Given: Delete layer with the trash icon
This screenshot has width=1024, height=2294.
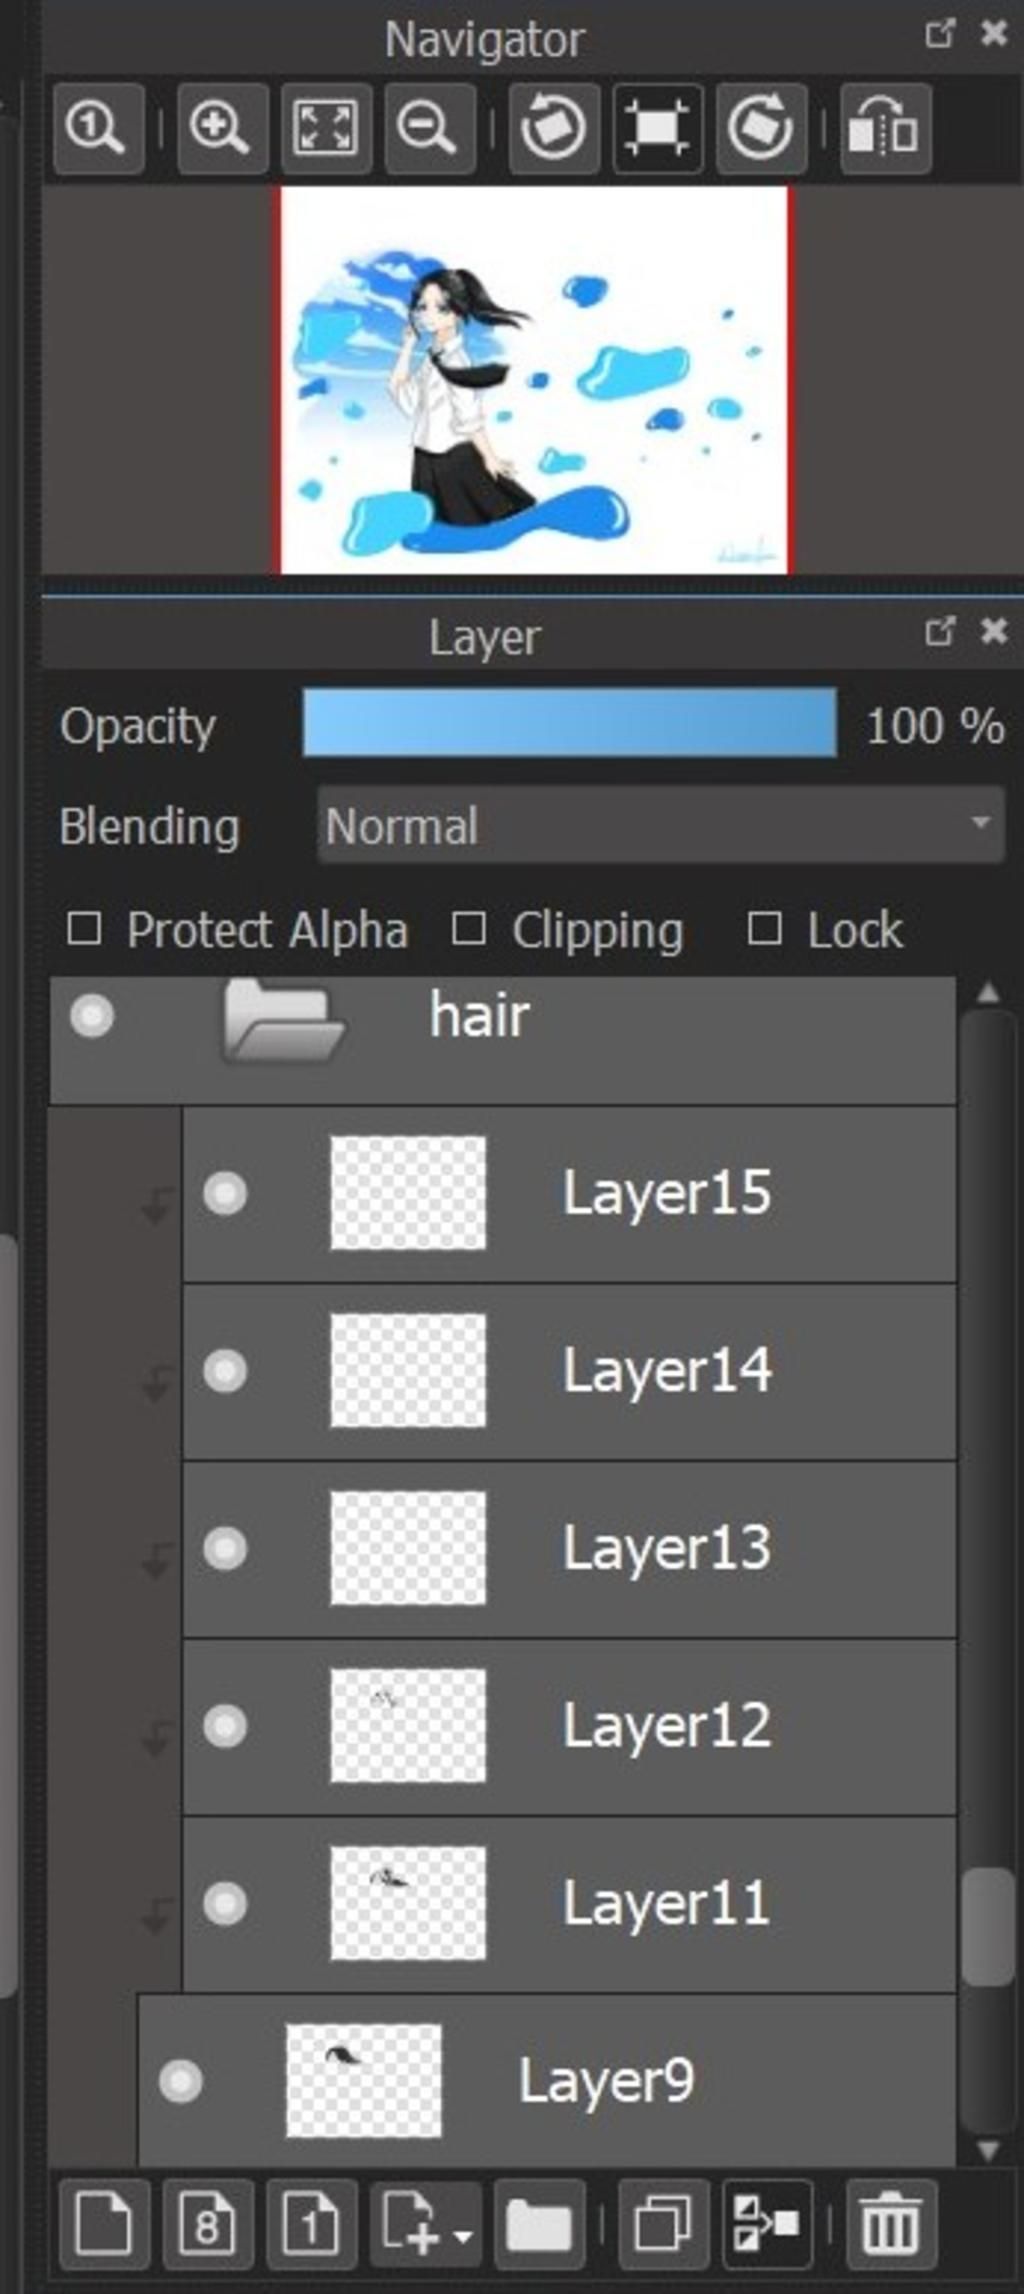Looking at the screenshot, I should (891, 2224).
